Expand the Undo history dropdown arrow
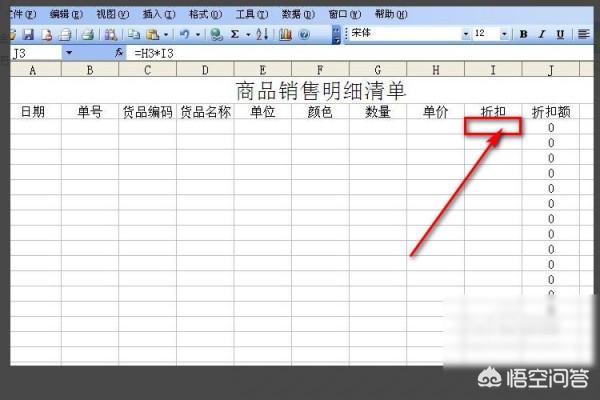The height and width of the screenshot is (400, 600). point(198,35)
